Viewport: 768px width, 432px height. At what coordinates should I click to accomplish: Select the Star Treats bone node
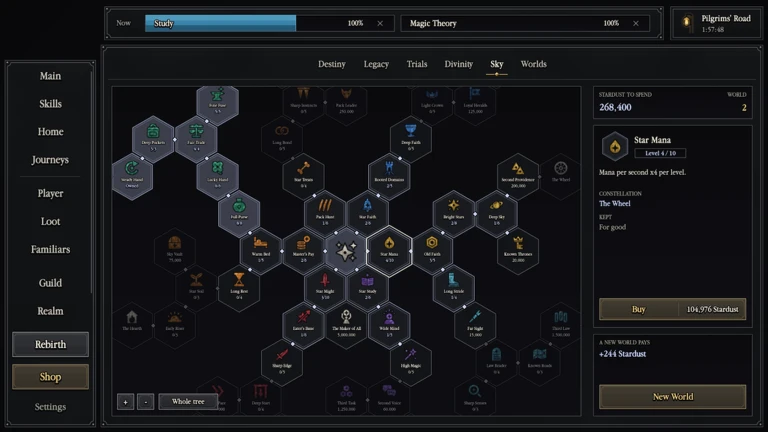coord(303,177)
